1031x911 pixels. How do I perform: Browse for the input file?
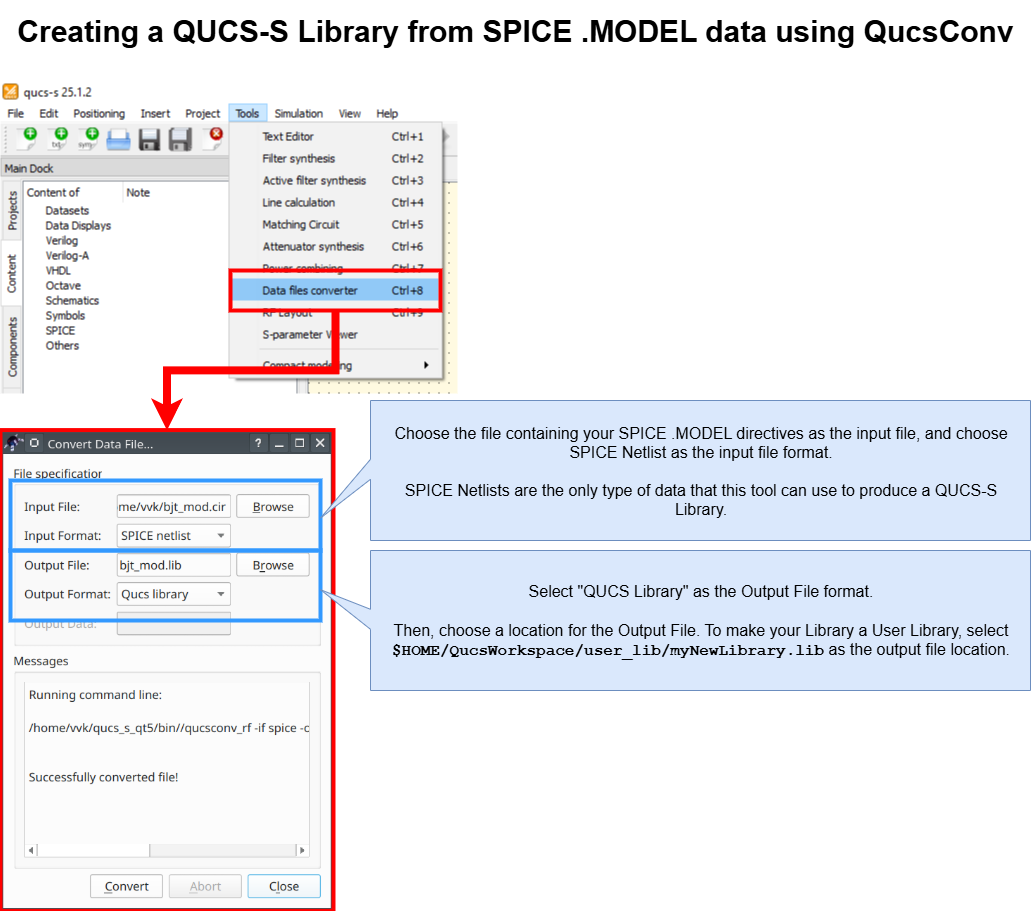[x=273, y=506]
